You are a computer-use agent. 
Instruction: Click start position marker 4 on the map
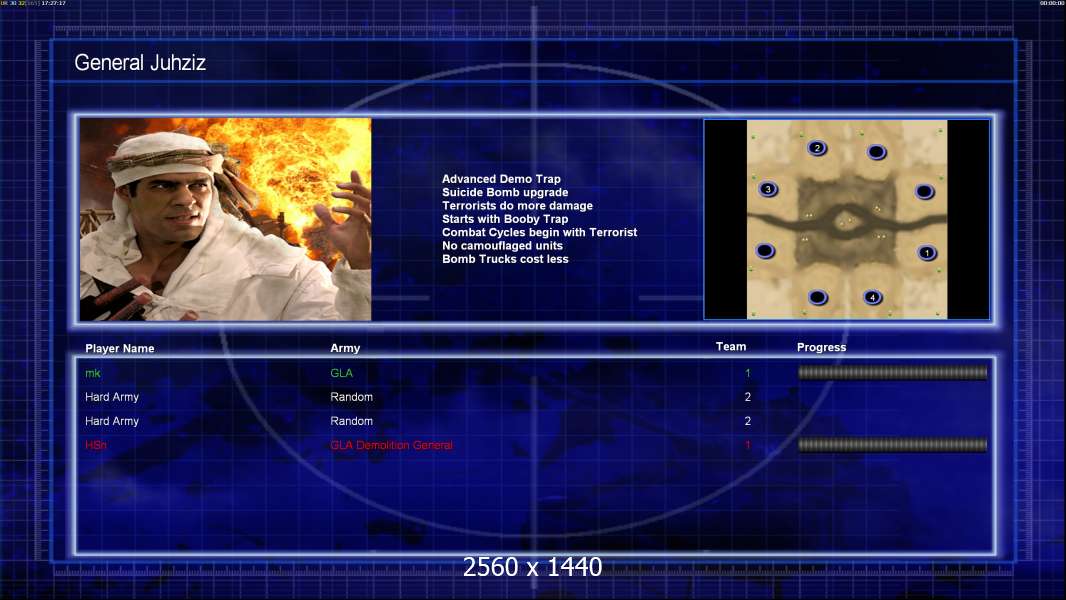[872, 297]
